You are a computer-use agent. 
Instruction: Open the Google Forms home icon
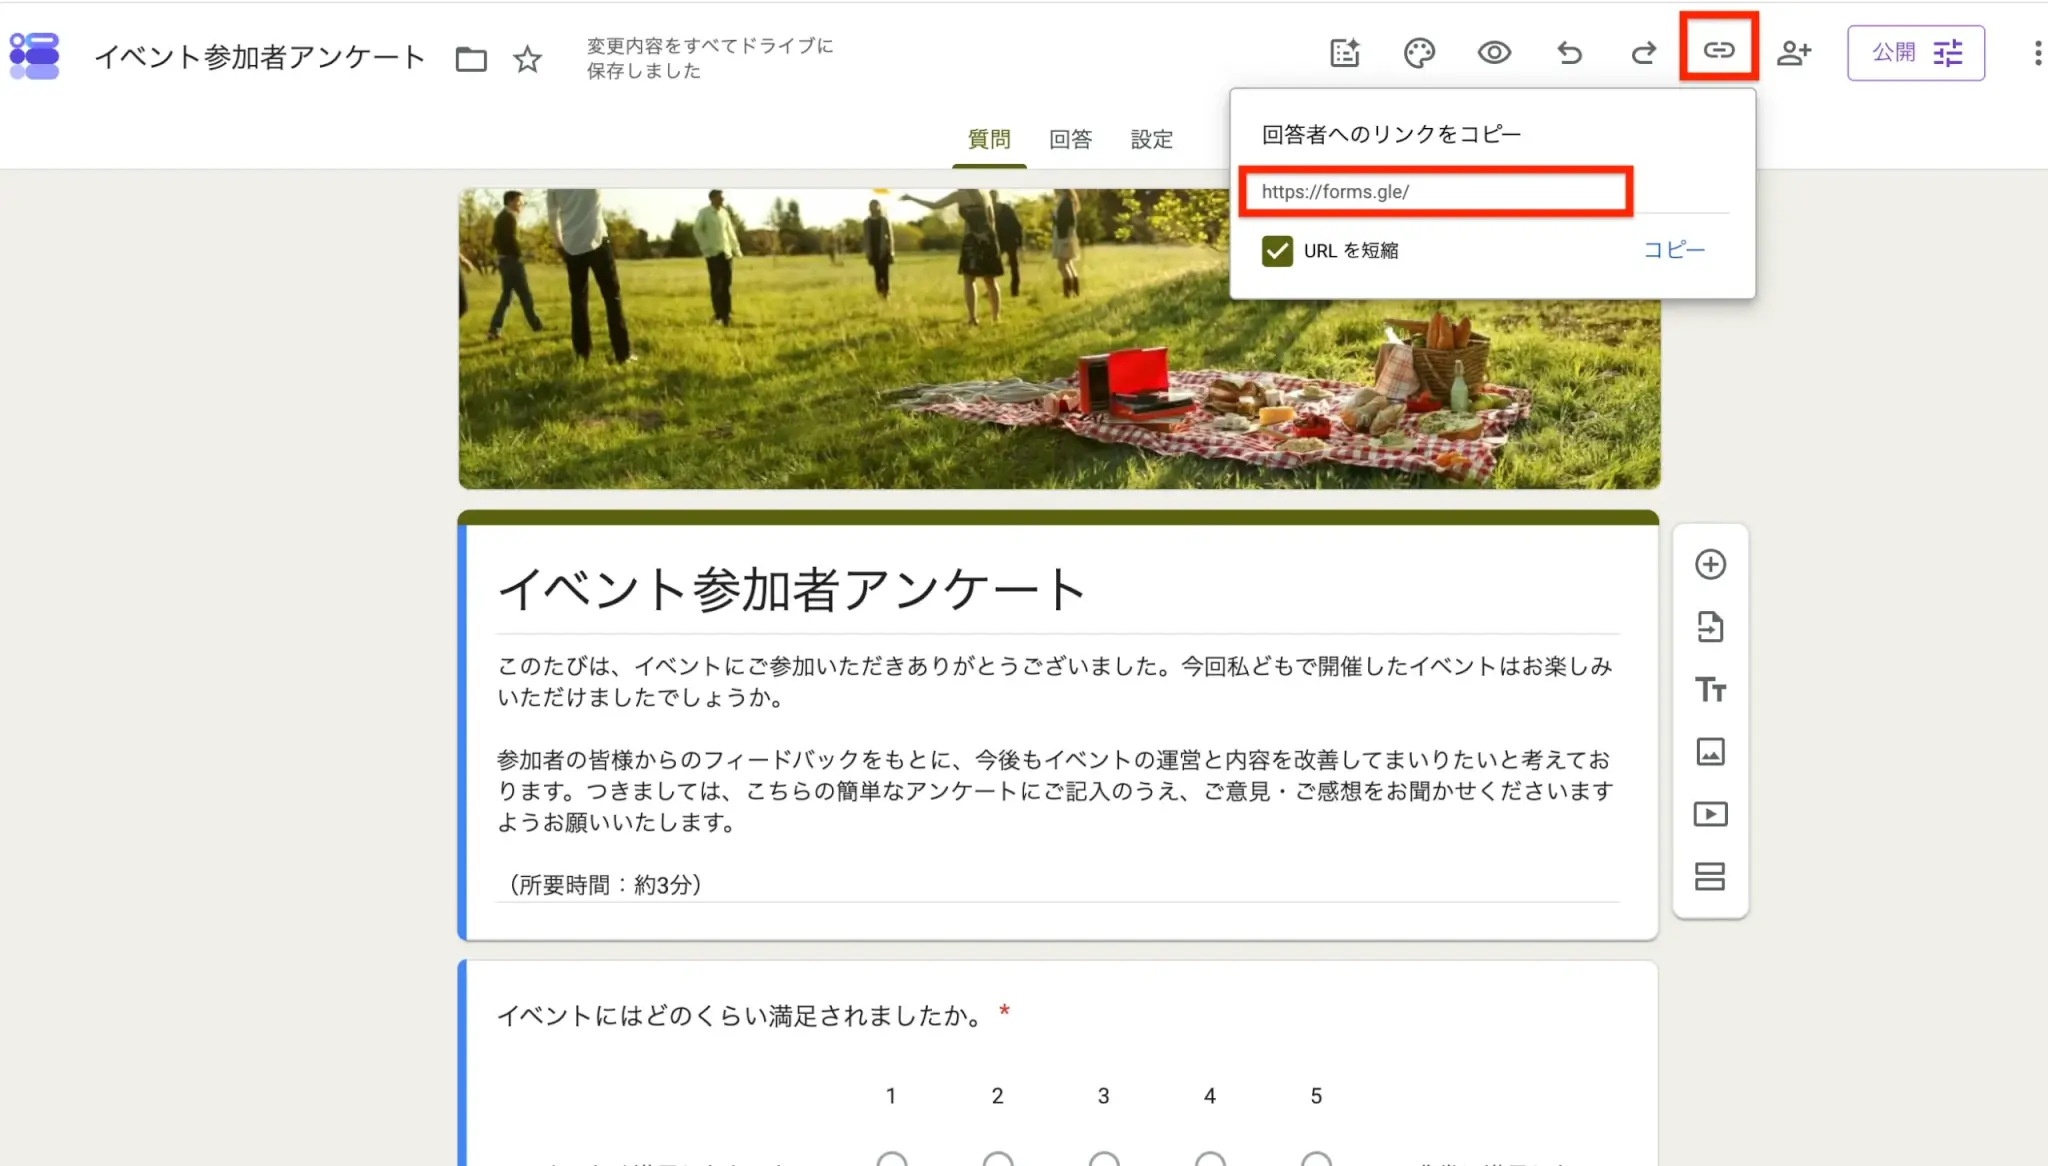point(34,55)
